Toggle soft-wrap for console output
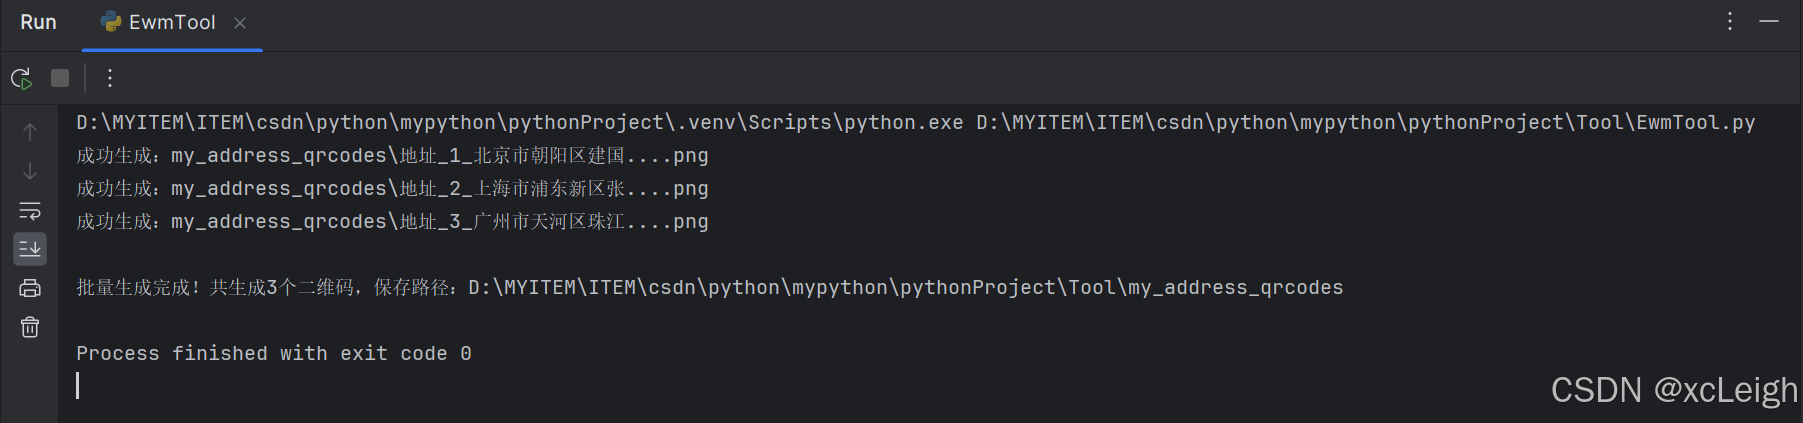1803x423 pixels. coord(30,210)
